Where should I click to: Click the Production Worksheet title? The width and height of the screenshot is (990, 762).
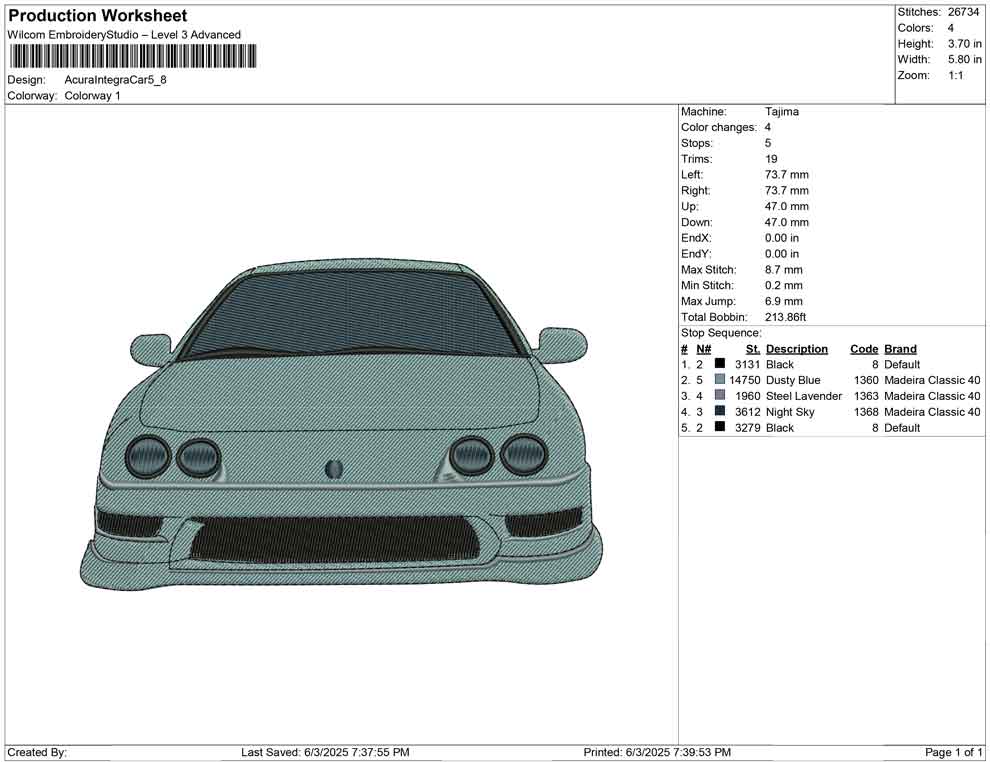point(97,16)
